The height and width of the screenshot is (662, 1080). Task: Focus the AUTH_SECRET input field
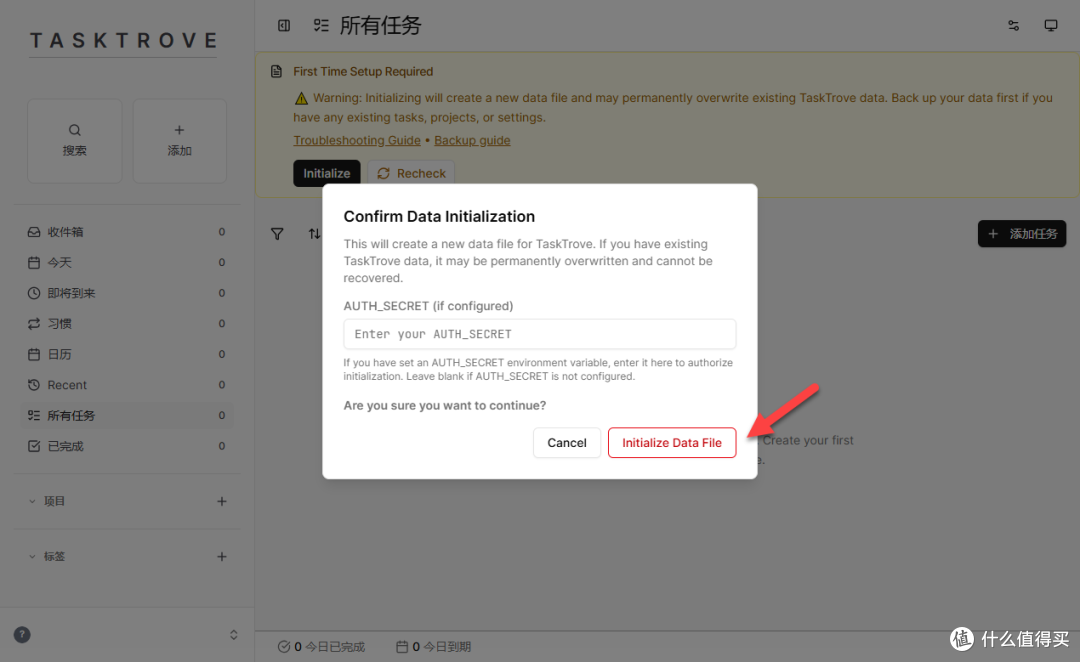[539, 334]
